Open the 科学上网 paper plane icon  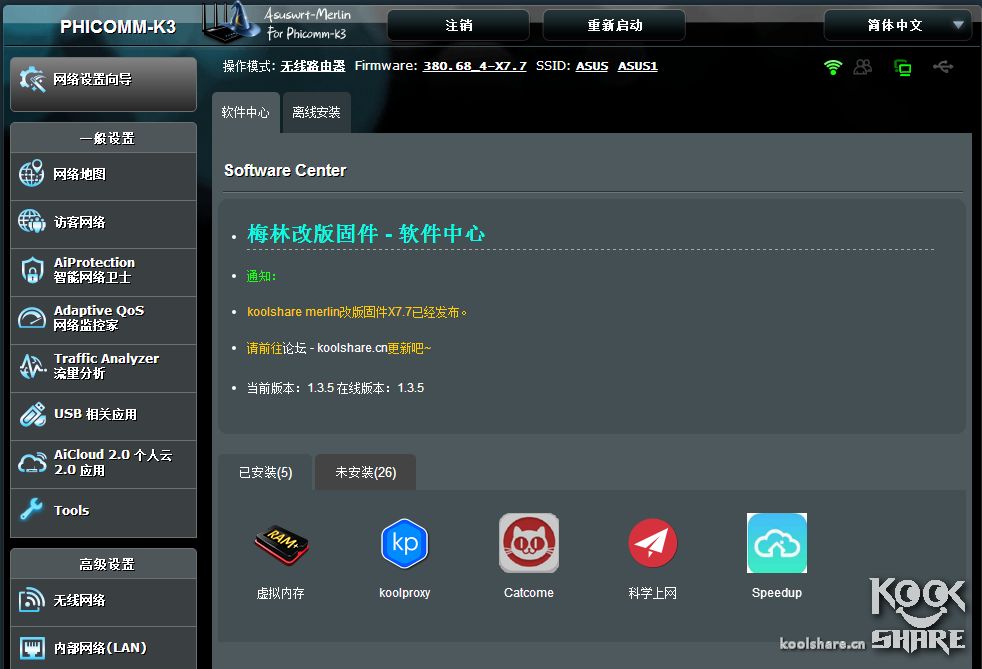(x=653, y=543)
